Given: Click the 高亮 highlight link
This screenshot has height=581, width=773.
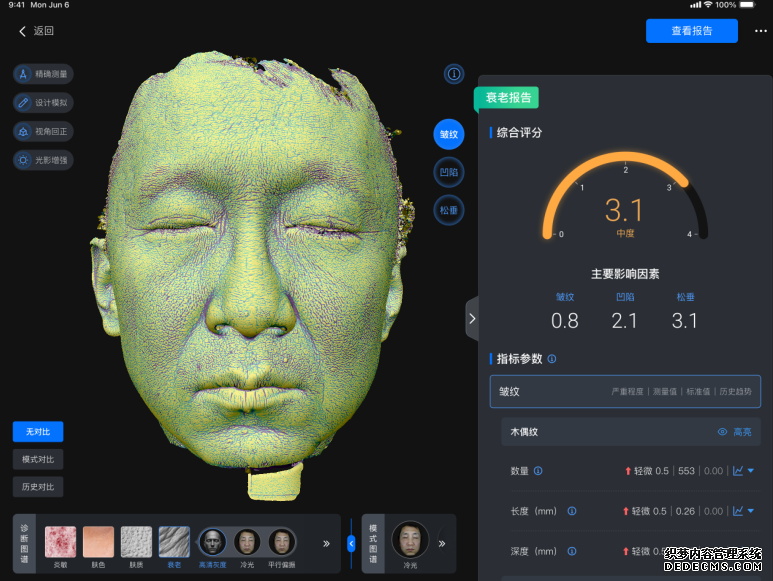Looking at the screenshot, I should 742,432.
